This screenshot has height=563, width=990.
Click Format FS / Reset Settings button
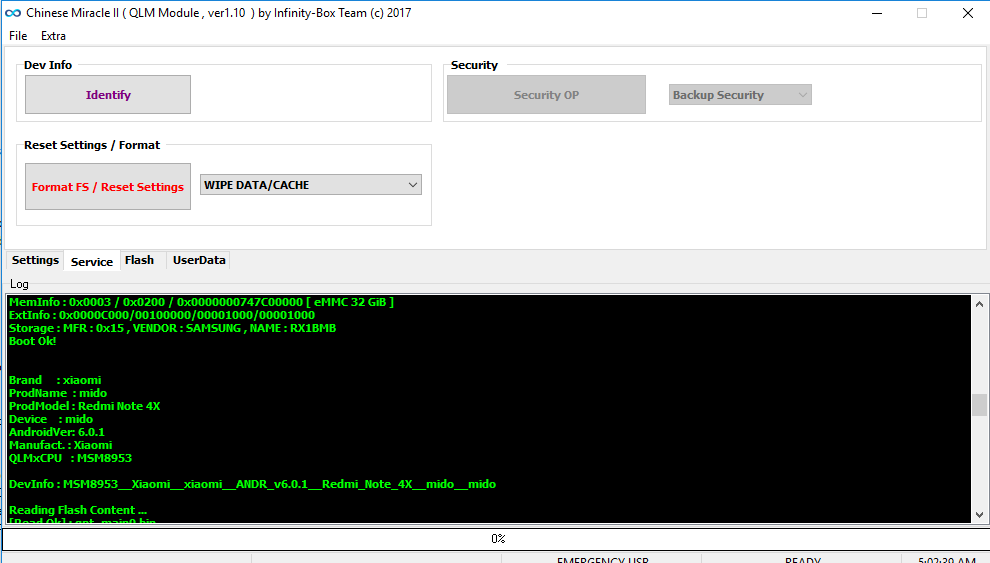pos(108,187)
